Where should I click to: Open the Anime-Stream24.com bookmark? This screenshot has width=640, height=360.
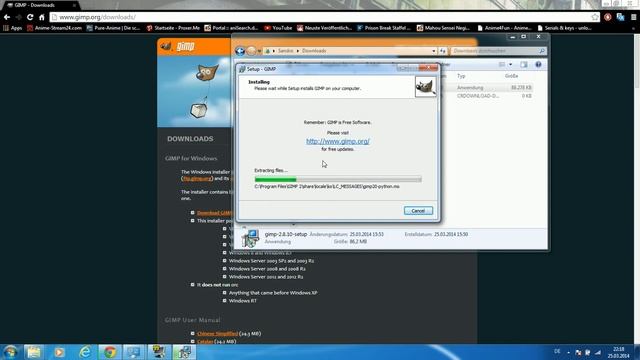54,28
